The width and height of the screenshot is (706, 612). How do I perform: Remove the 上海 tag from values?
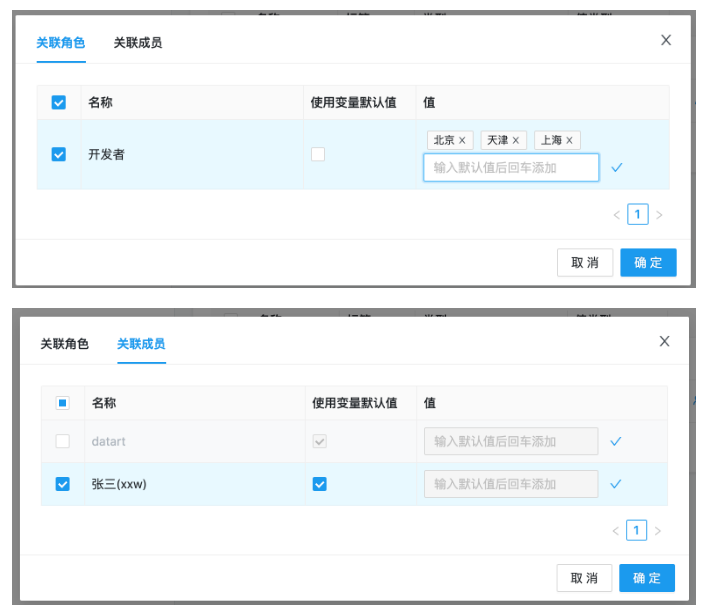[x=569, y=141]
